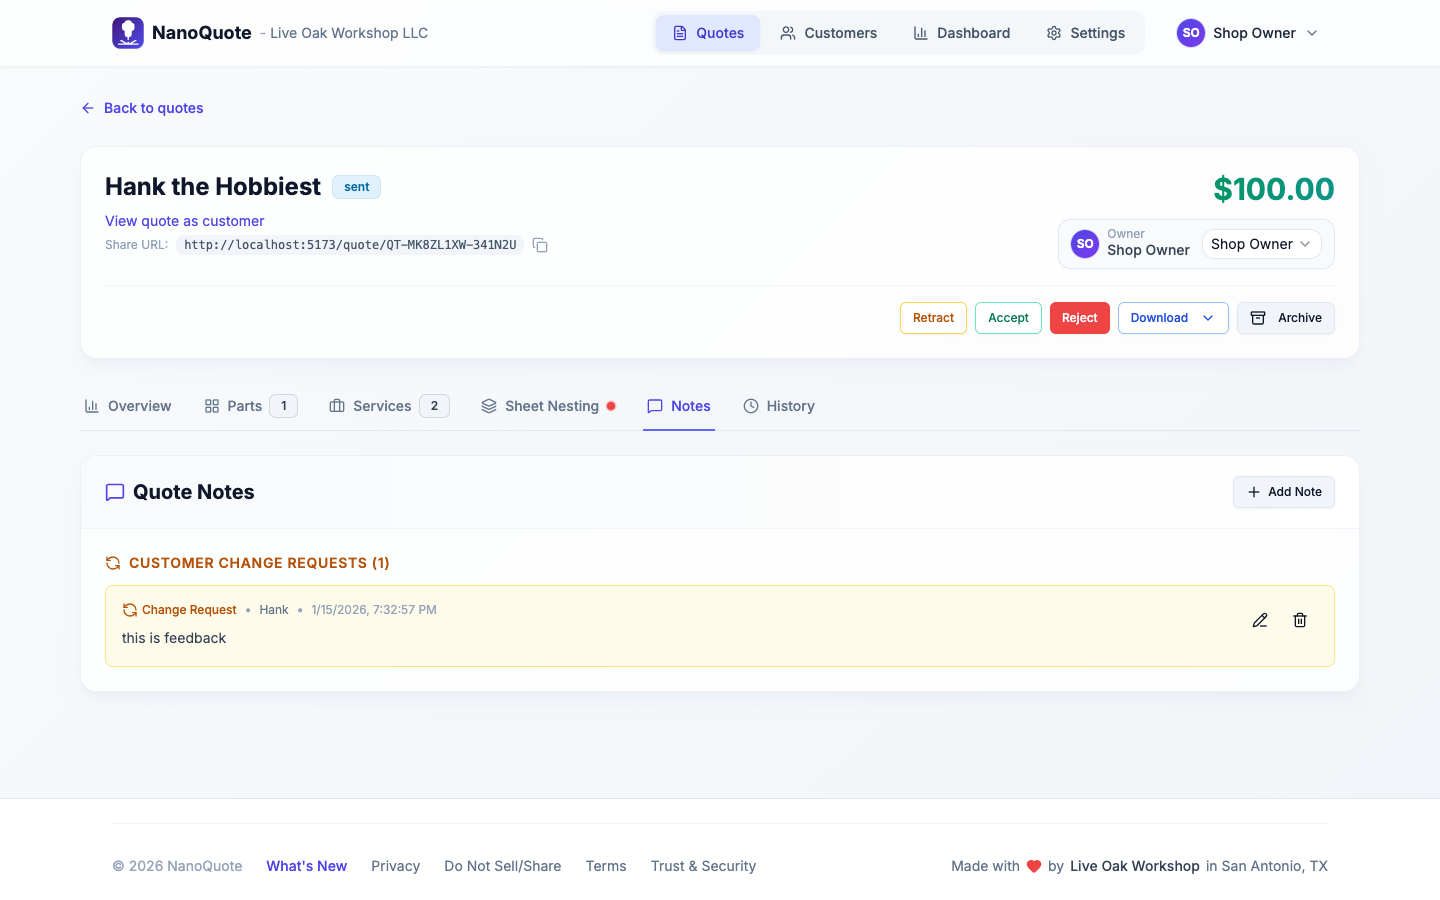Viewport: 1440px width, 900px height.
Task: Copy the share URL to clipboard
Action: point(540,245)
